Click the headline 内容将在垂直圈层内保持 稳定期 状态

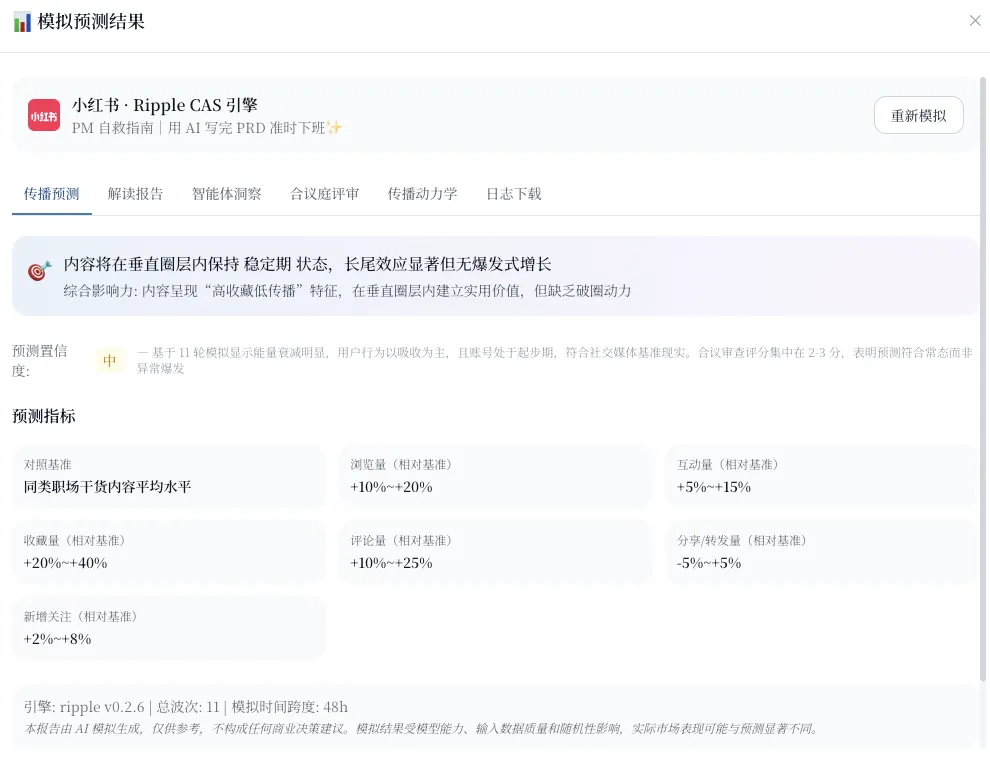coord(307,264)
